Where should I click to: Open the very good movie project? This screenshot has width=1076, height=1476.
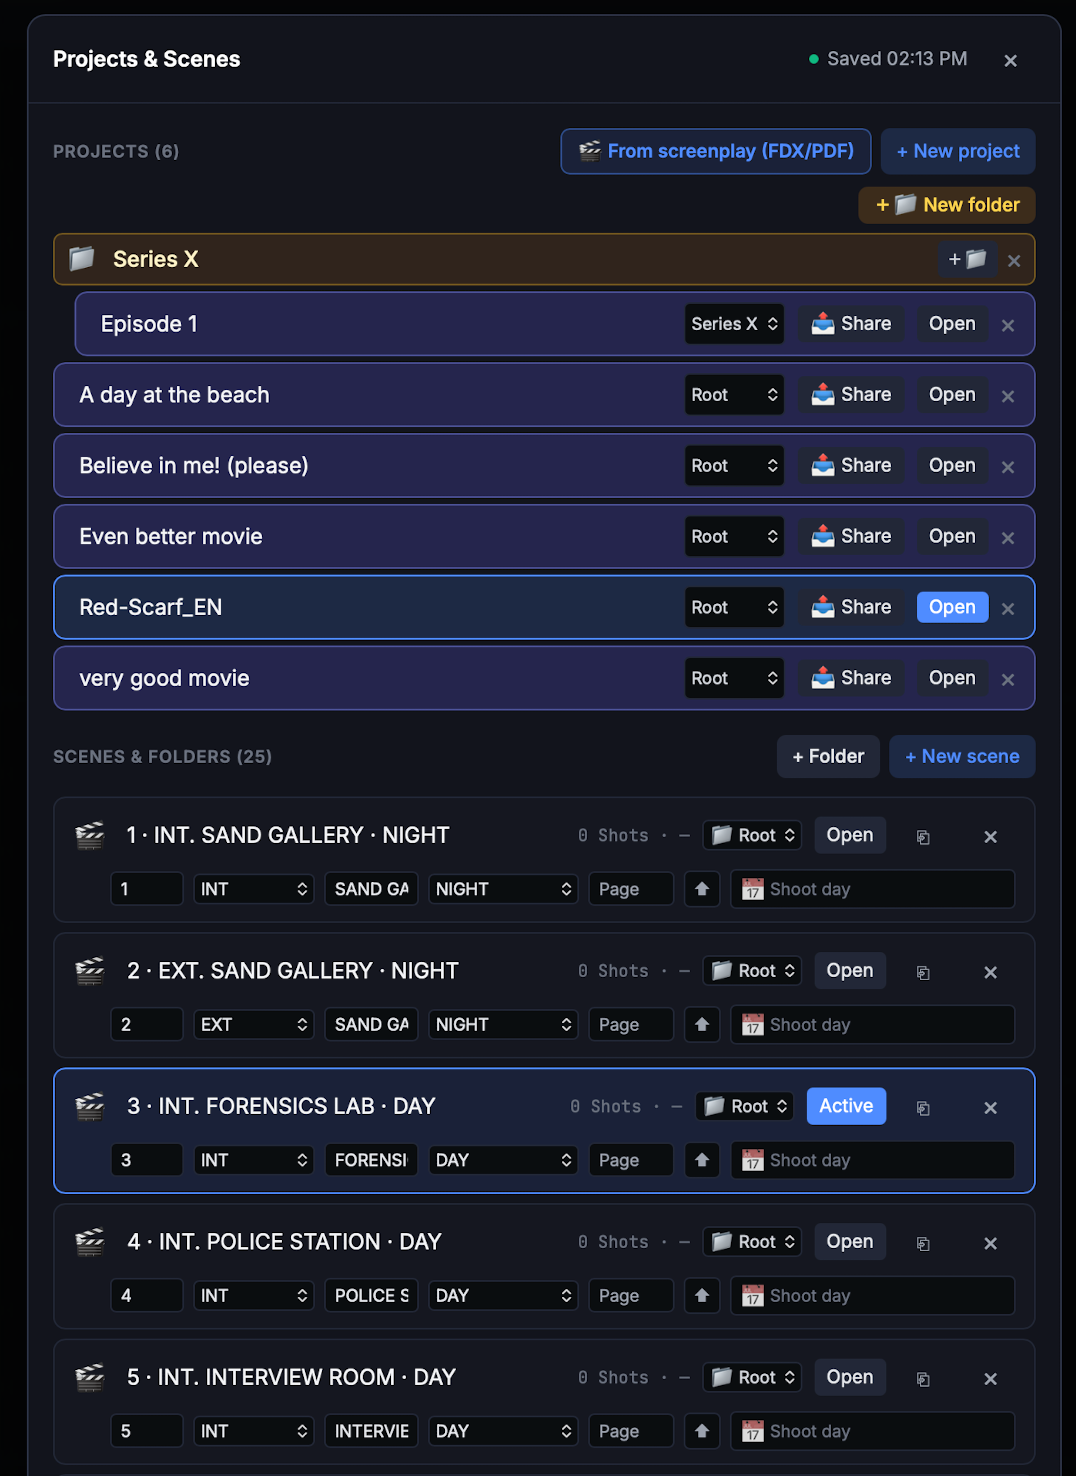pos(952,678)
